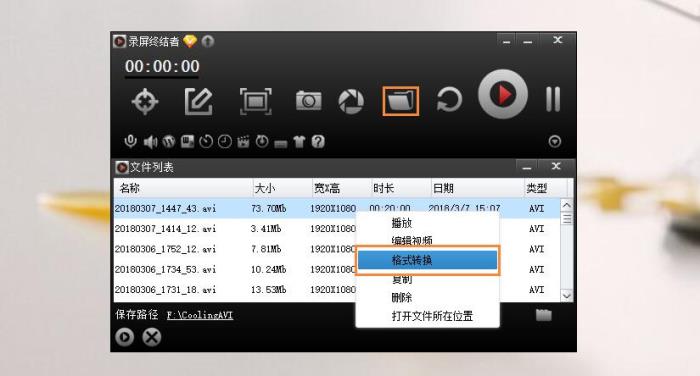The image size is (700, 376).
Task: Toggle the microphone input icon
Action: (130, 142)
